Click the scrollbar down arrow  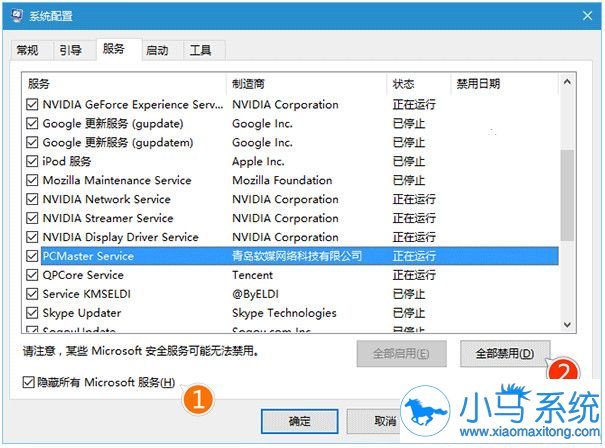(567, 325)
